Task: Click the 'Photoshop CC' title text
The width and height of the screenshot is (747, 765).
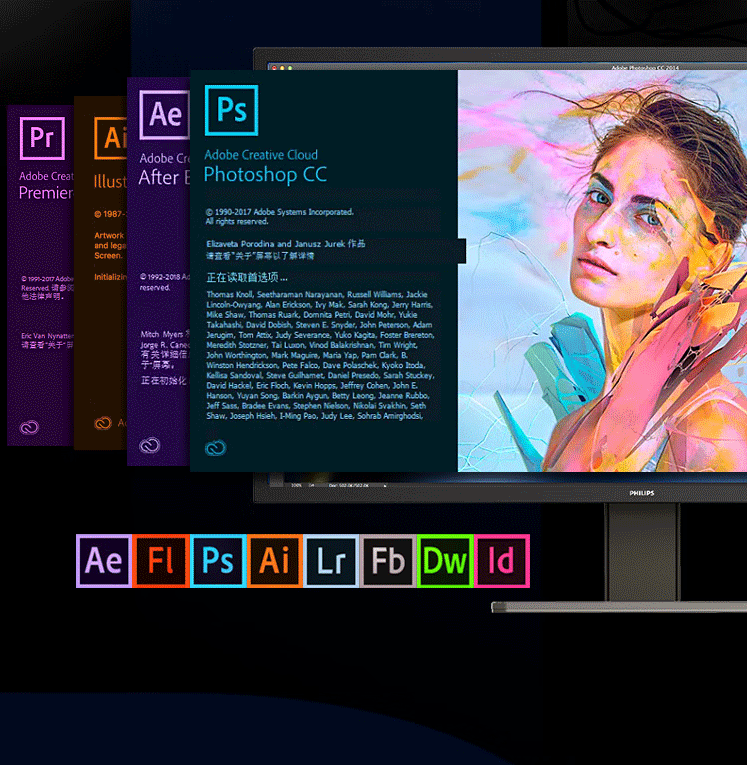Action: point(265,174)
